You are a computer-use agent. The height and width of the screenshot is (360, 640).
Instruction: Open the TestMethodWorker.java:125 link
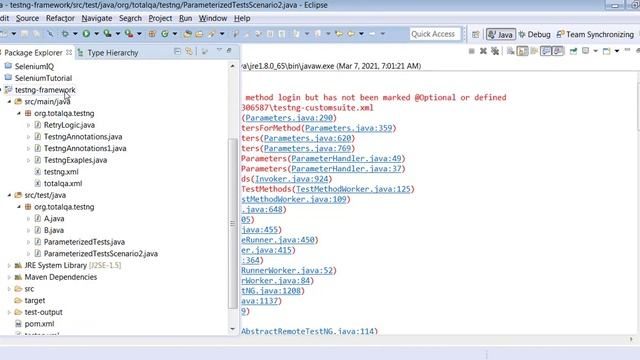353,189
